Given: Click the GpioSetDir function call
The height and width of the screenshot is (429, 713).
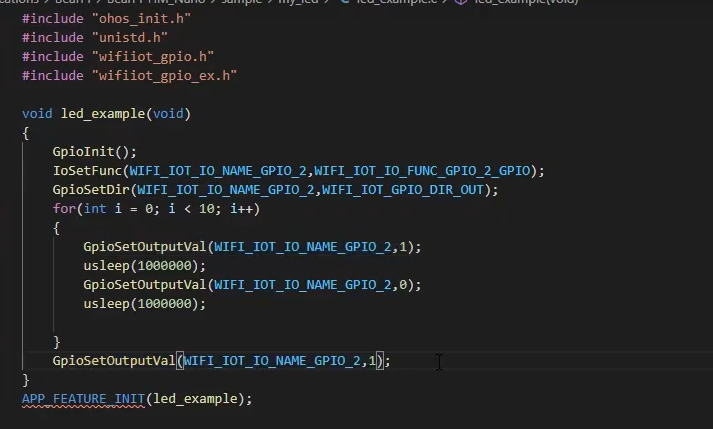Looking at the screenshot, I should coord(91,190).
